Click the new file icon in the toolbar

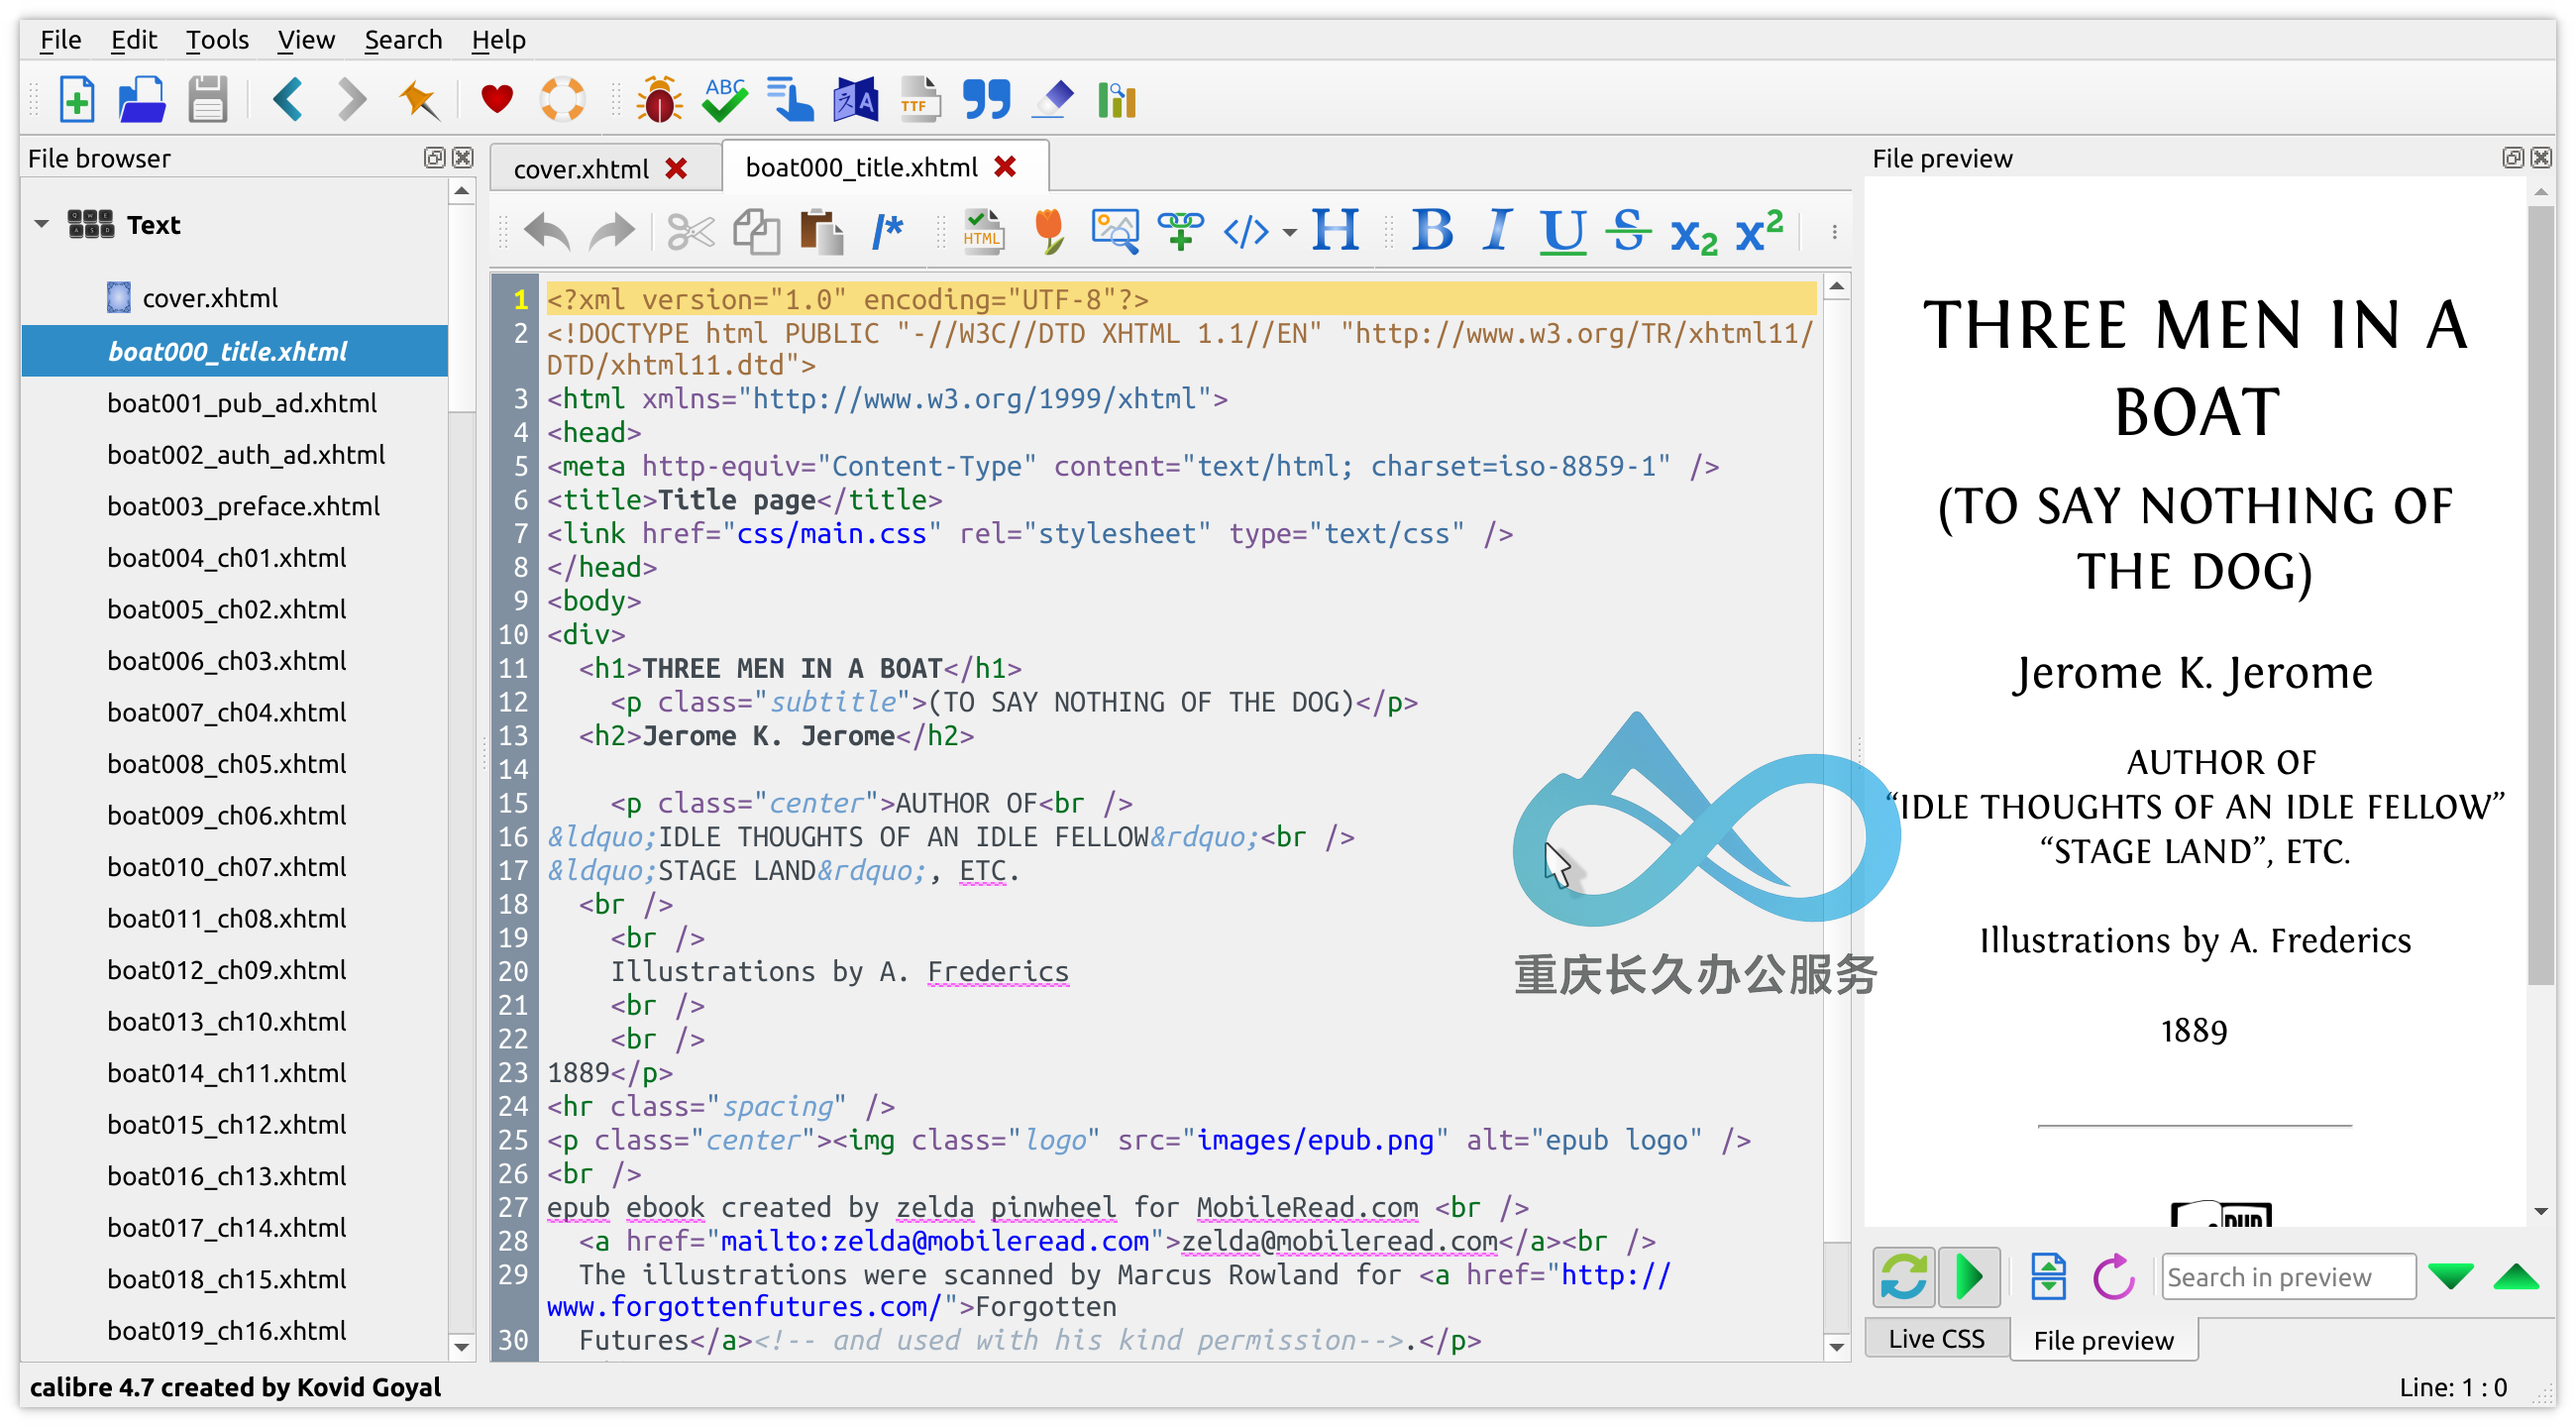tap(77, 99)
